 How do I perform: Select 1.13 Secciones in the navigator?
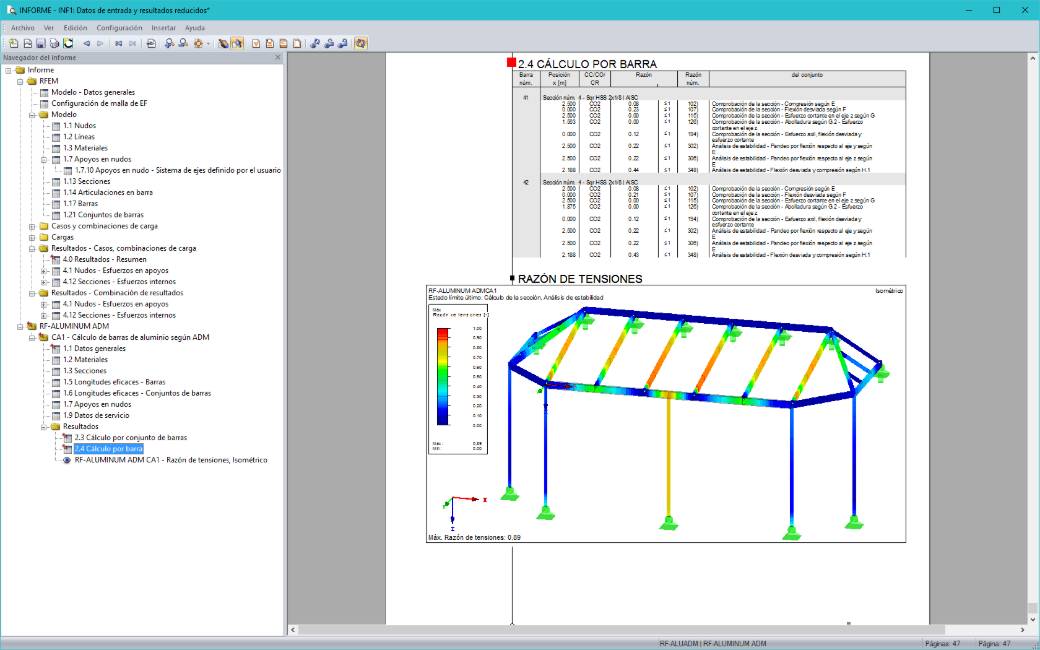(86, 181)
